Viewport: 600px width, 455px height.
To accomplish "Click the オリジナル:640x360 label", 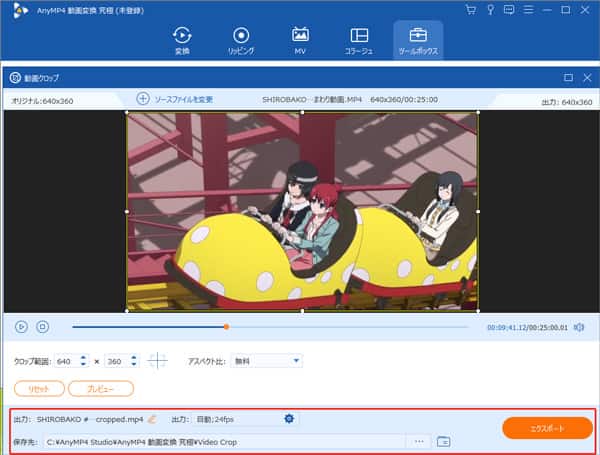I will pos(42,101).
